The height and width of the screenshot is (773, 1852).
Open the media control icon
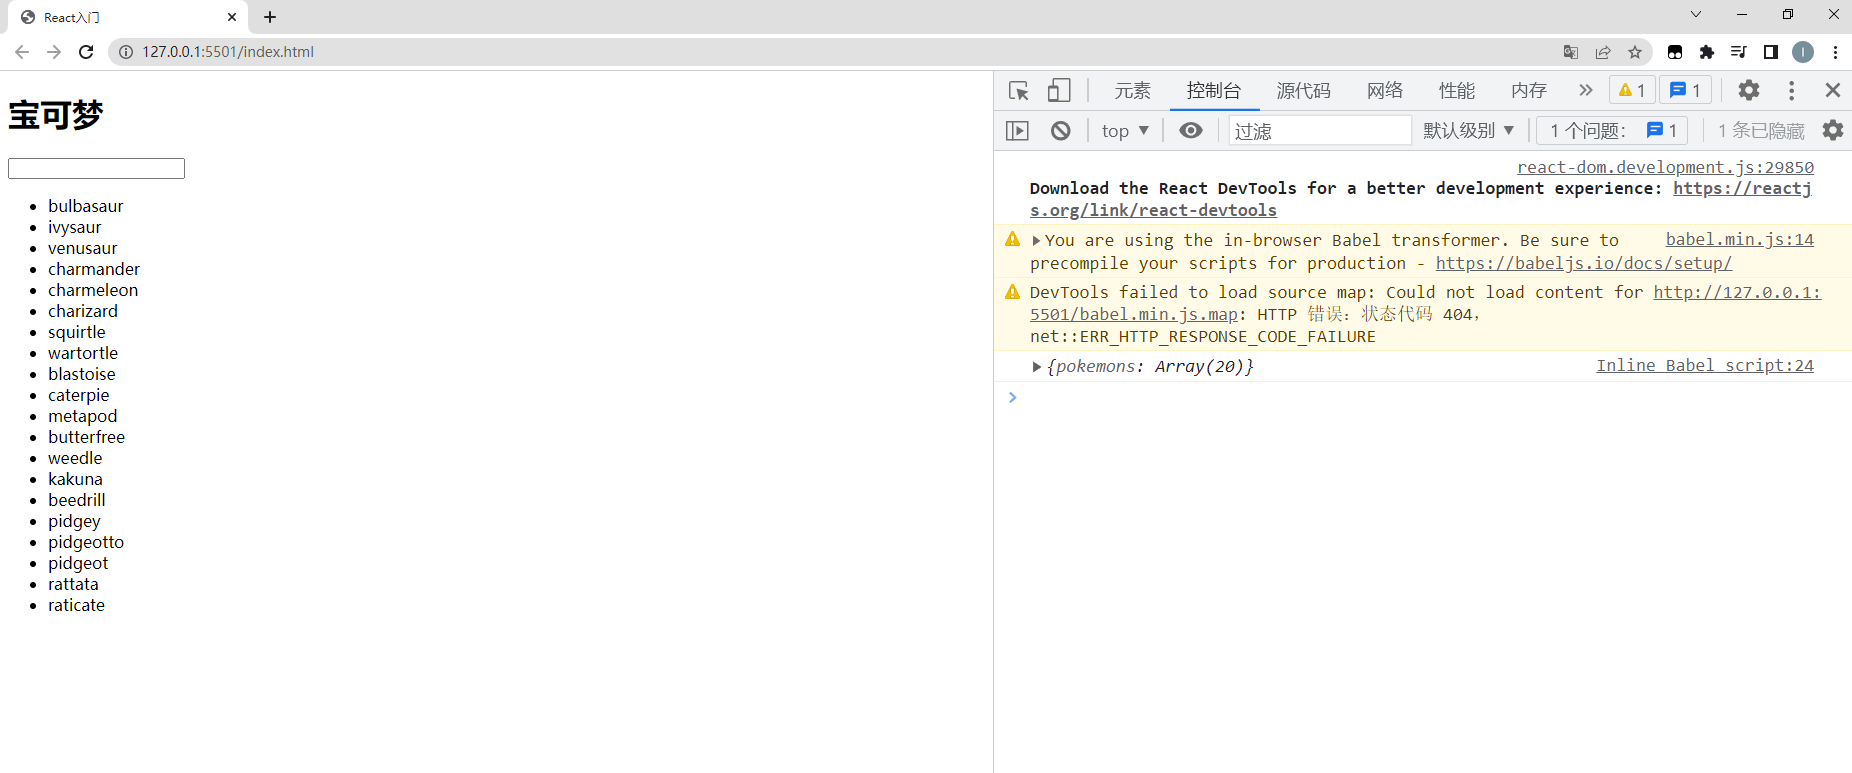point(1739,52)
